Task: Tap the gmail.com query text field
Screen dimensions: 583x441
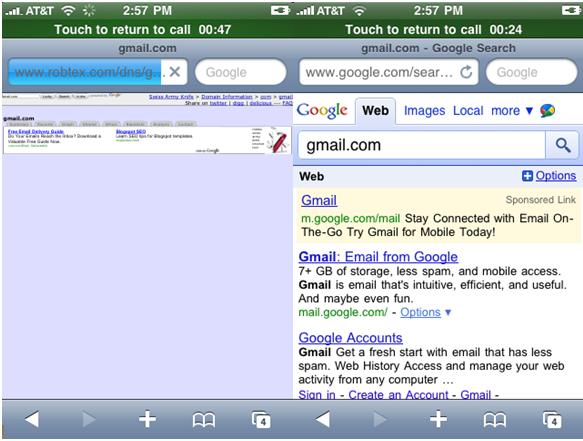Action: click(x=422, y=145)
